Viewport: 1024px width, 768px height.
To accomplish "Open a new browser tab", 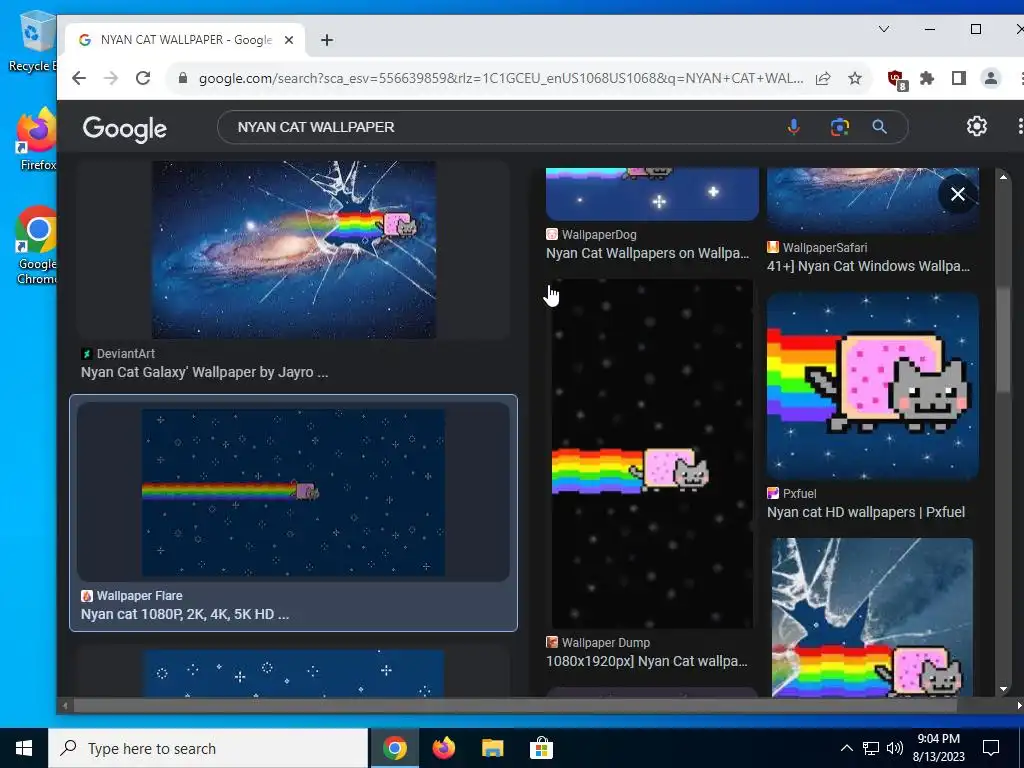I will click(327, 40).
